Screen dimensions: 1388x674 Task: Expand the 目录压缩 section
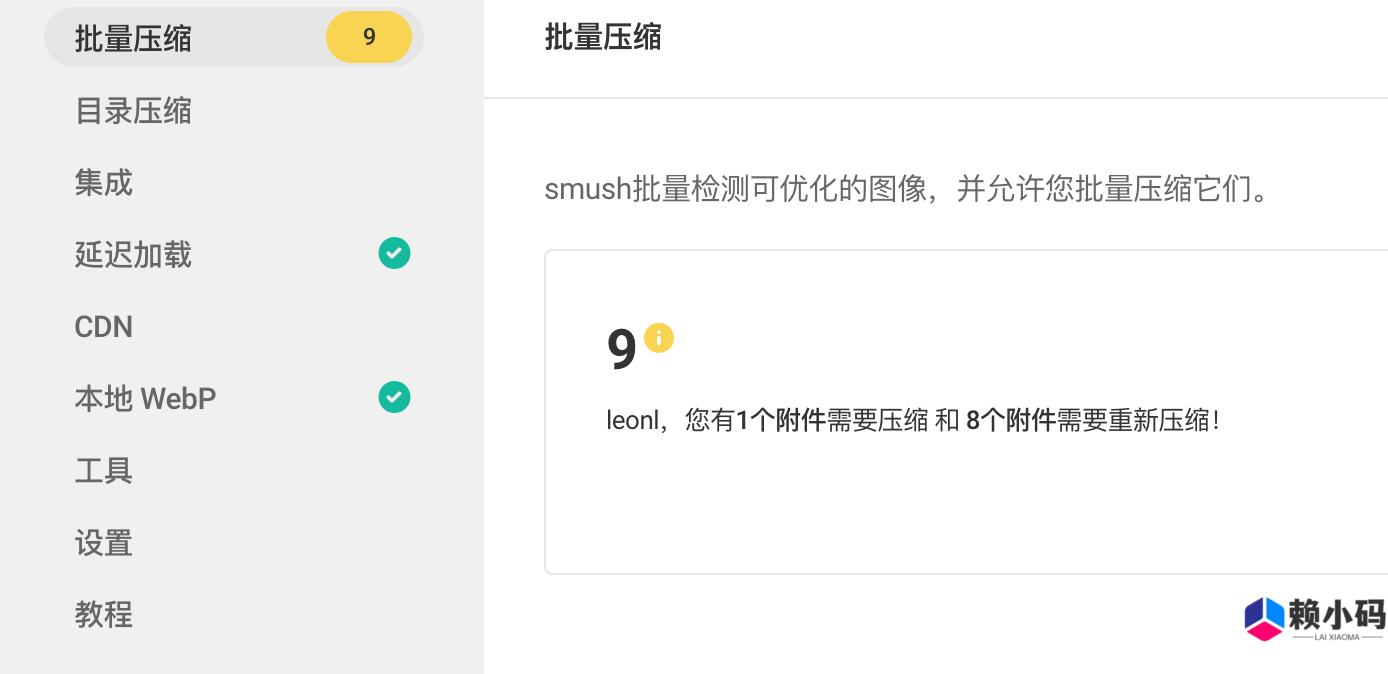point(131,111)
